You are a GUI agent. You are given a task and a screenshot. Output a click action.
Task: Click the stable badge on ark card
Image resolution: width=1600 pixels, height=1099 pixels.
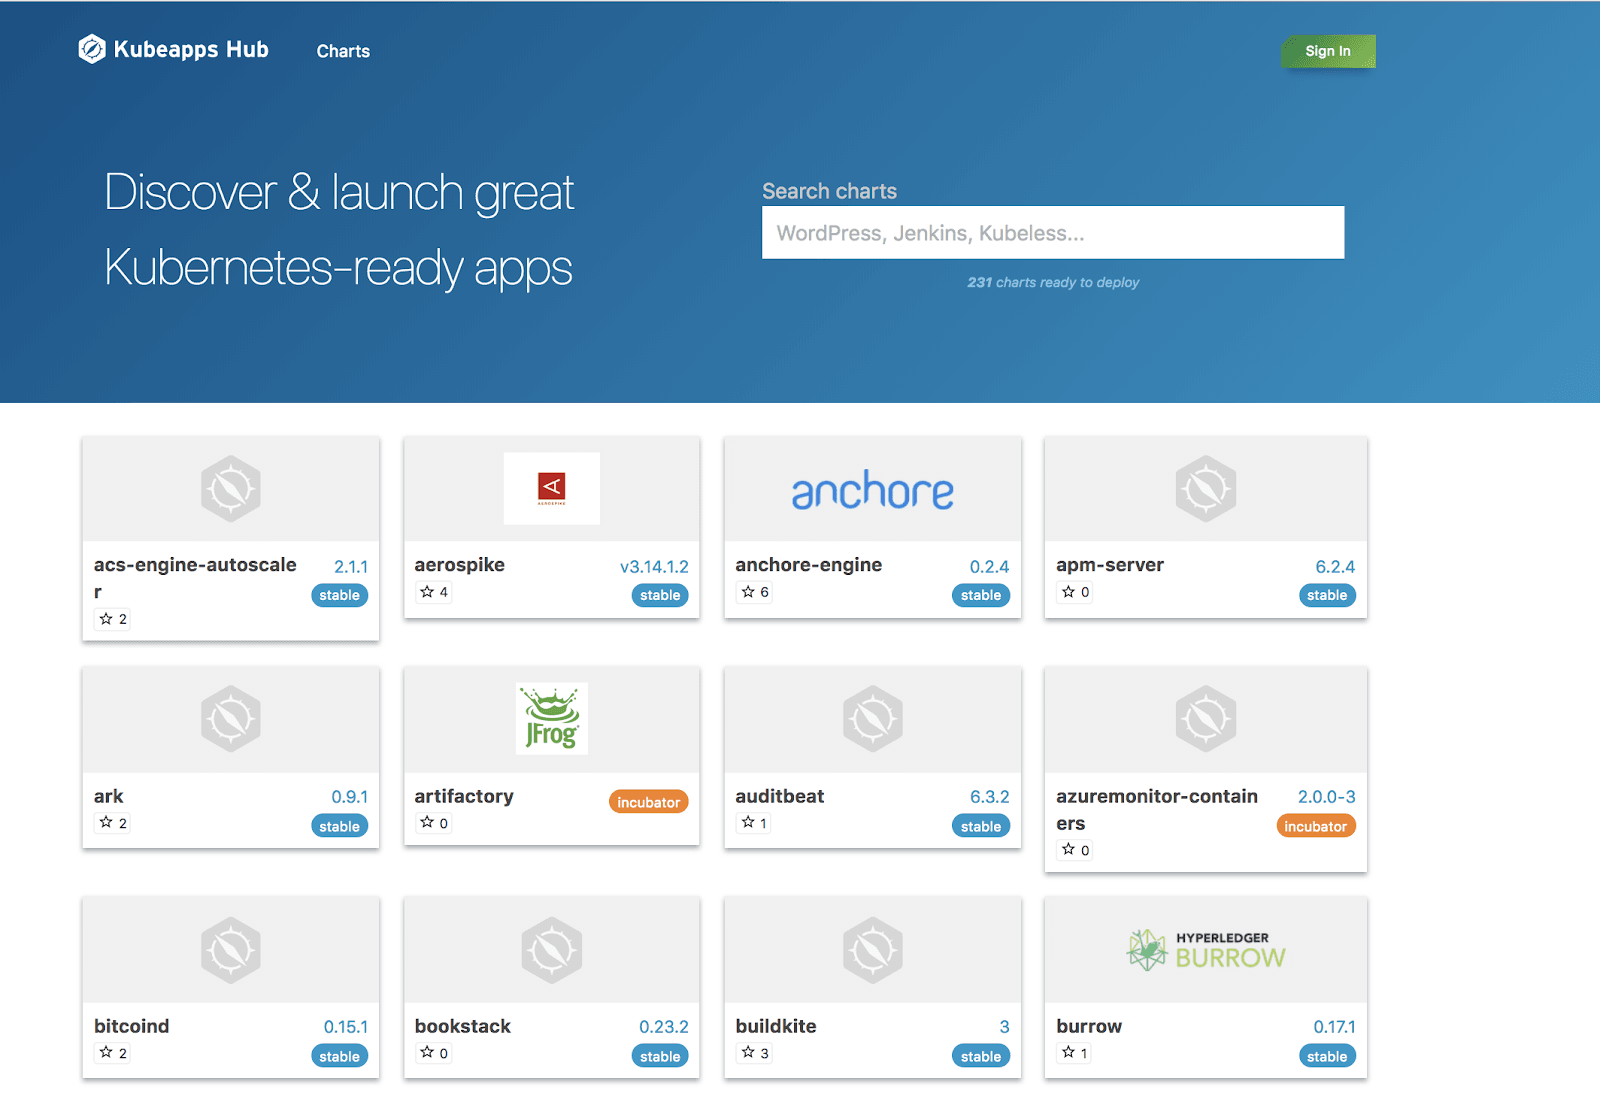(x=339, y=826)
